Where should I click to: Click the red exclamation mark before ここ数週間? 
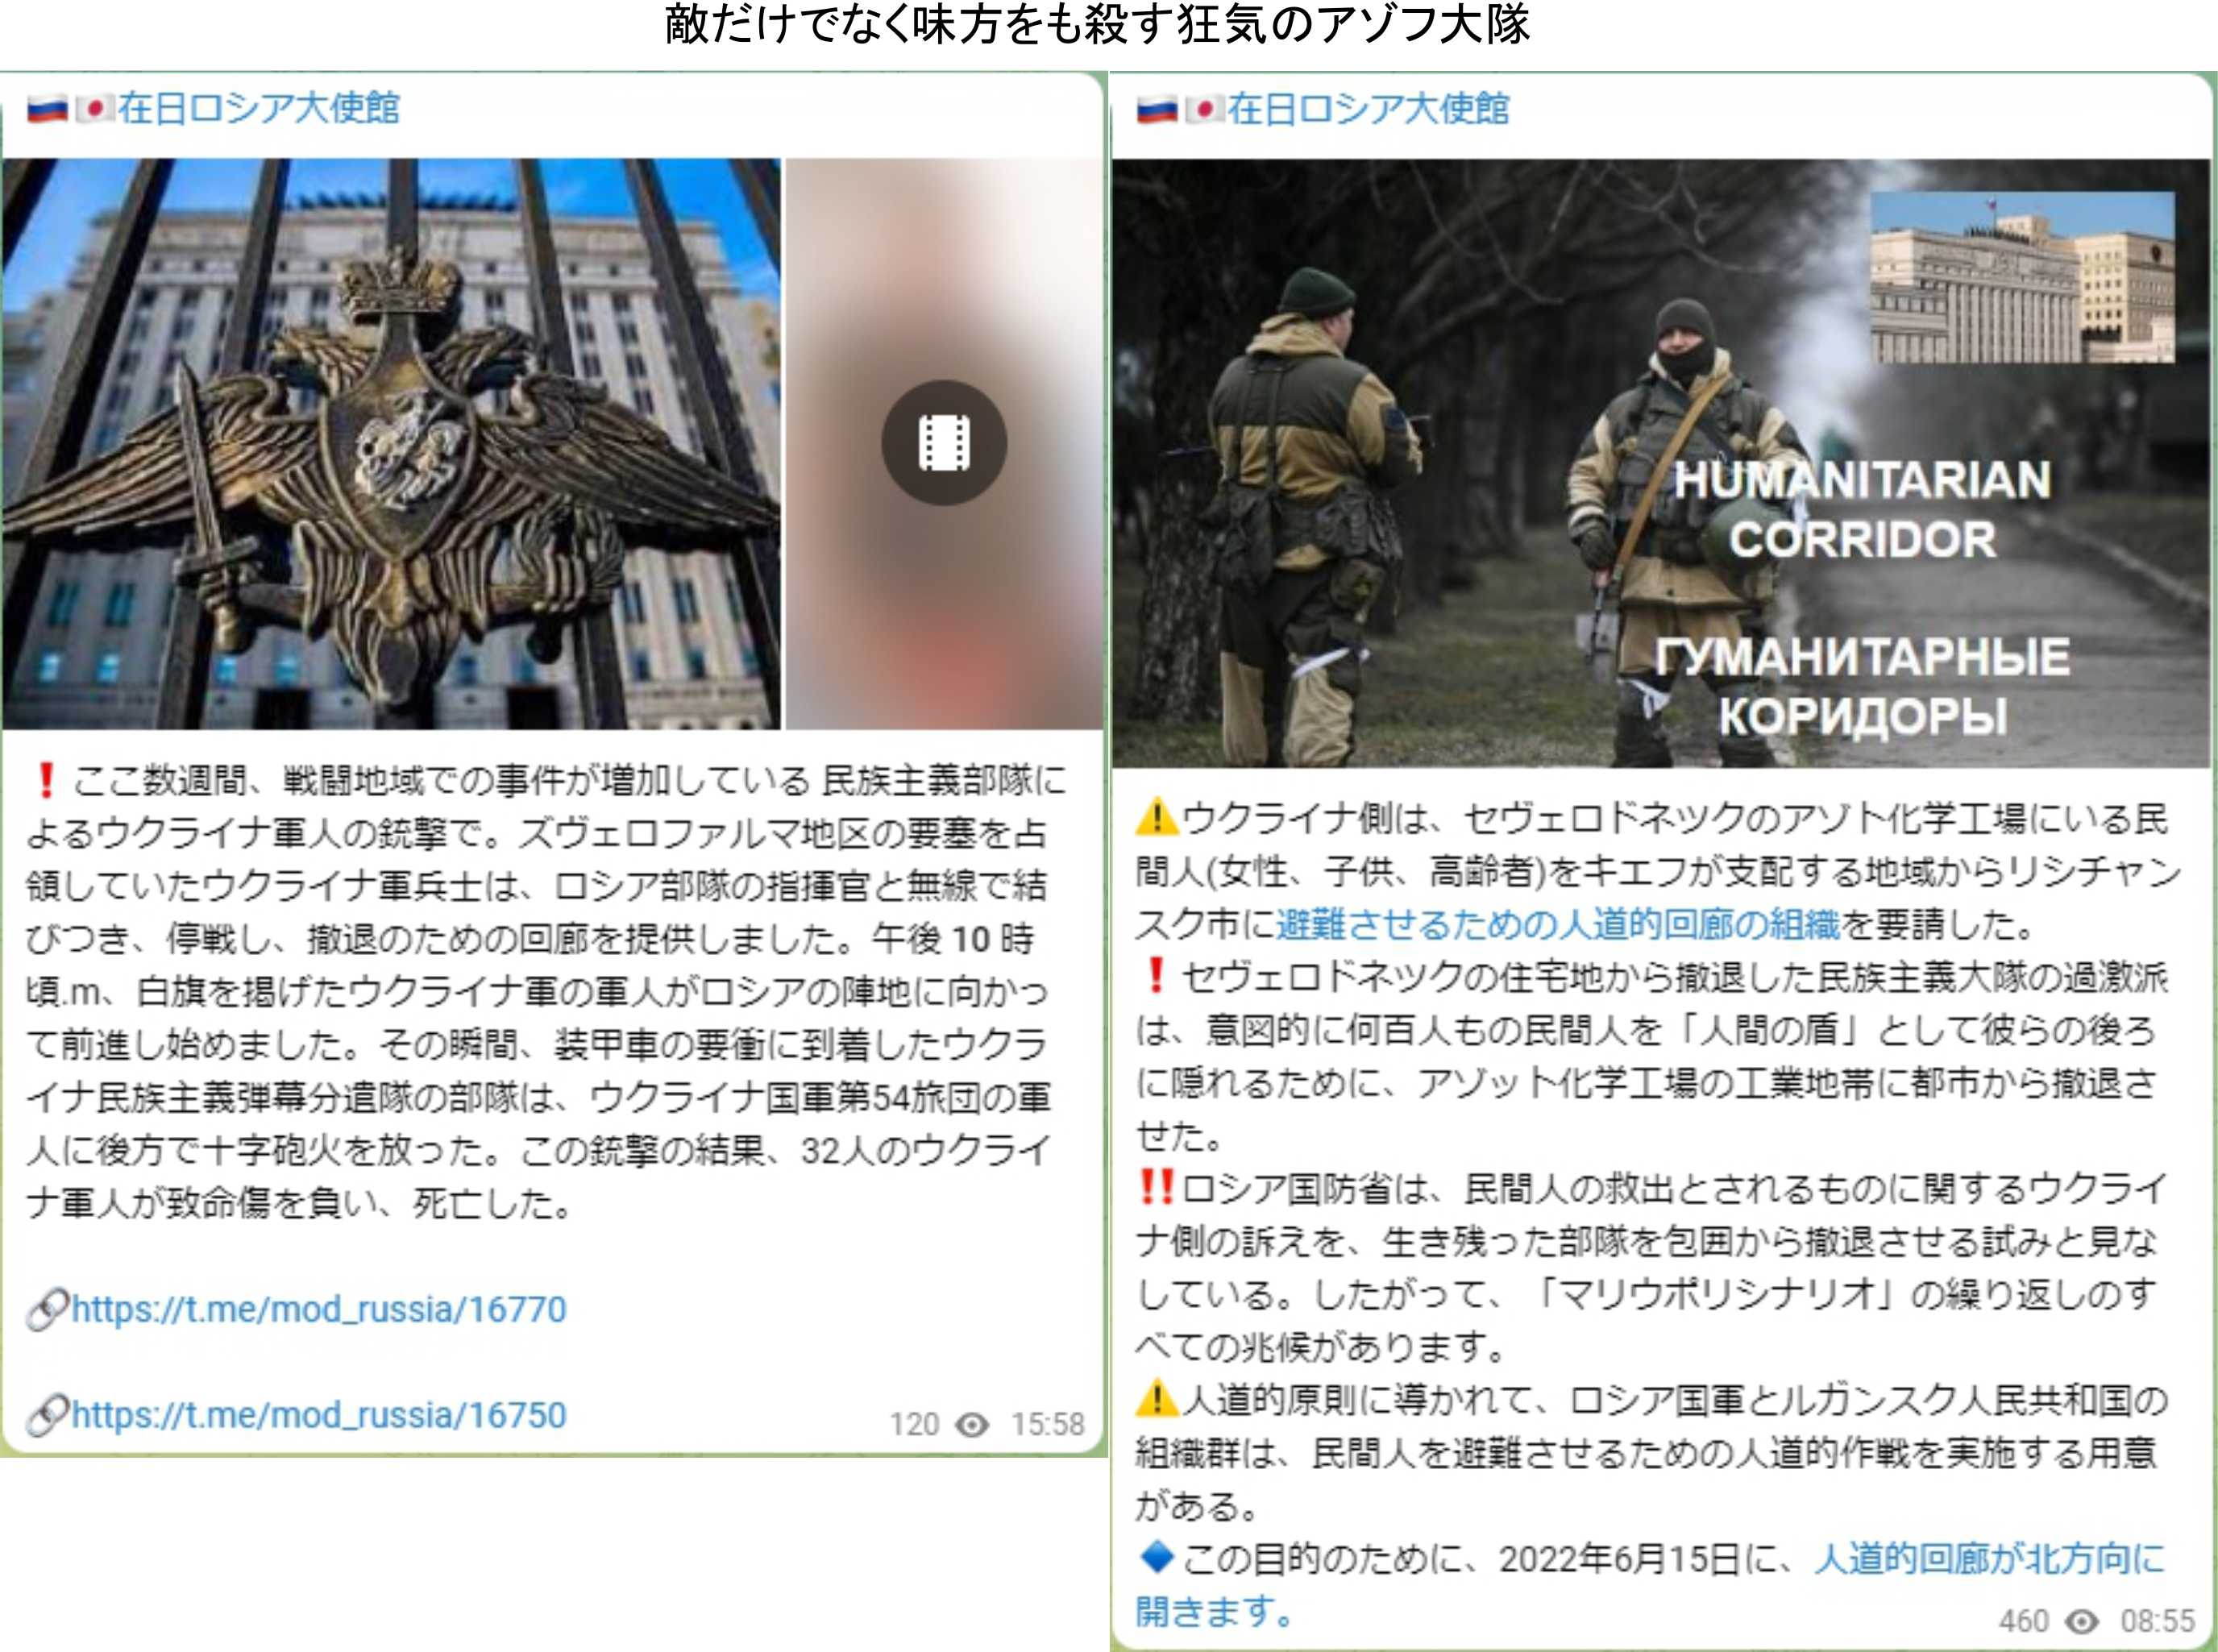45,780
